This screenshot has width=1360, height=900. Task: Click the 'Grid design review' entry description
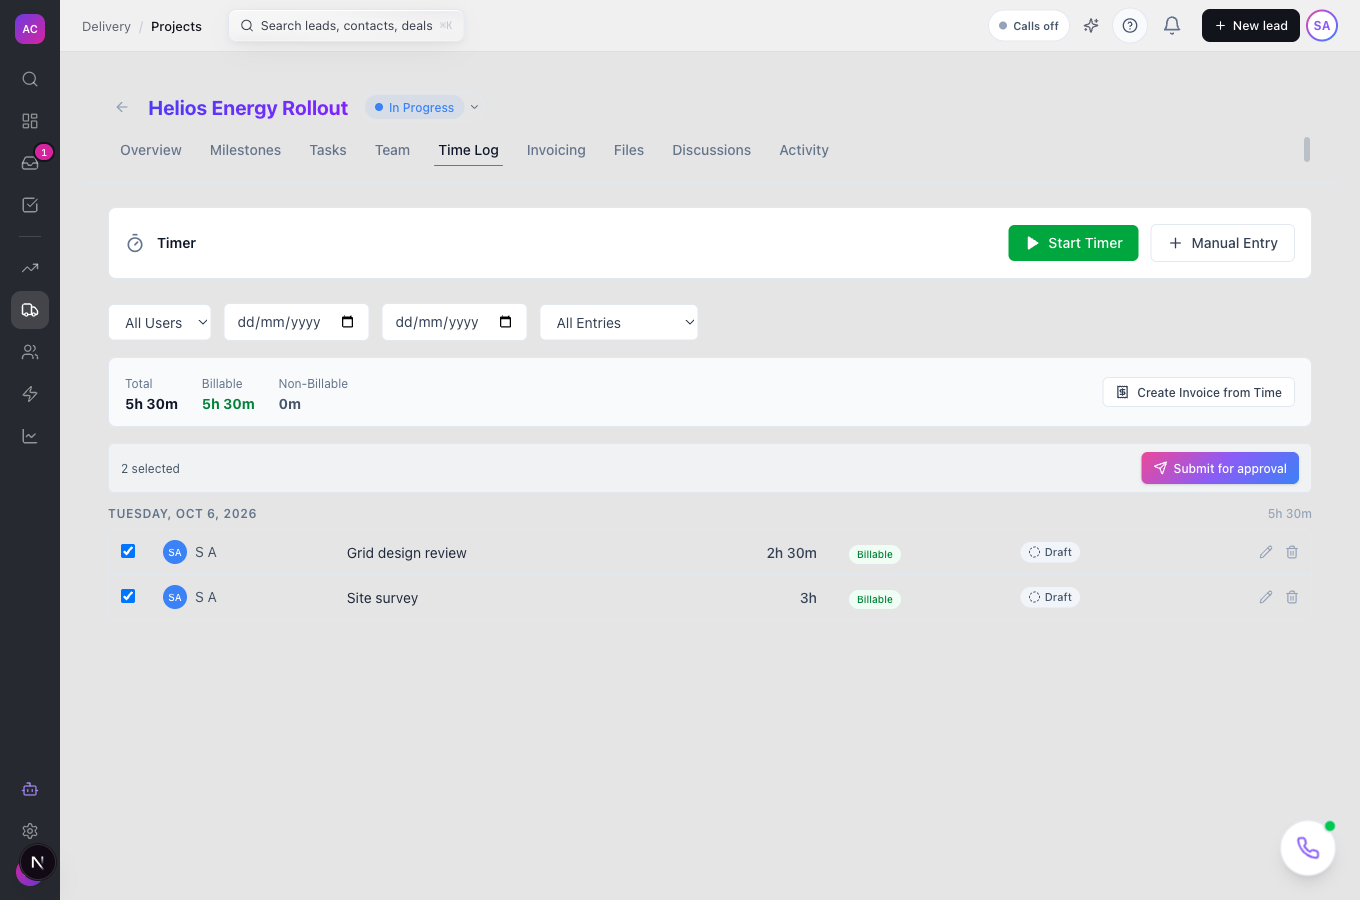coord(407,553)
